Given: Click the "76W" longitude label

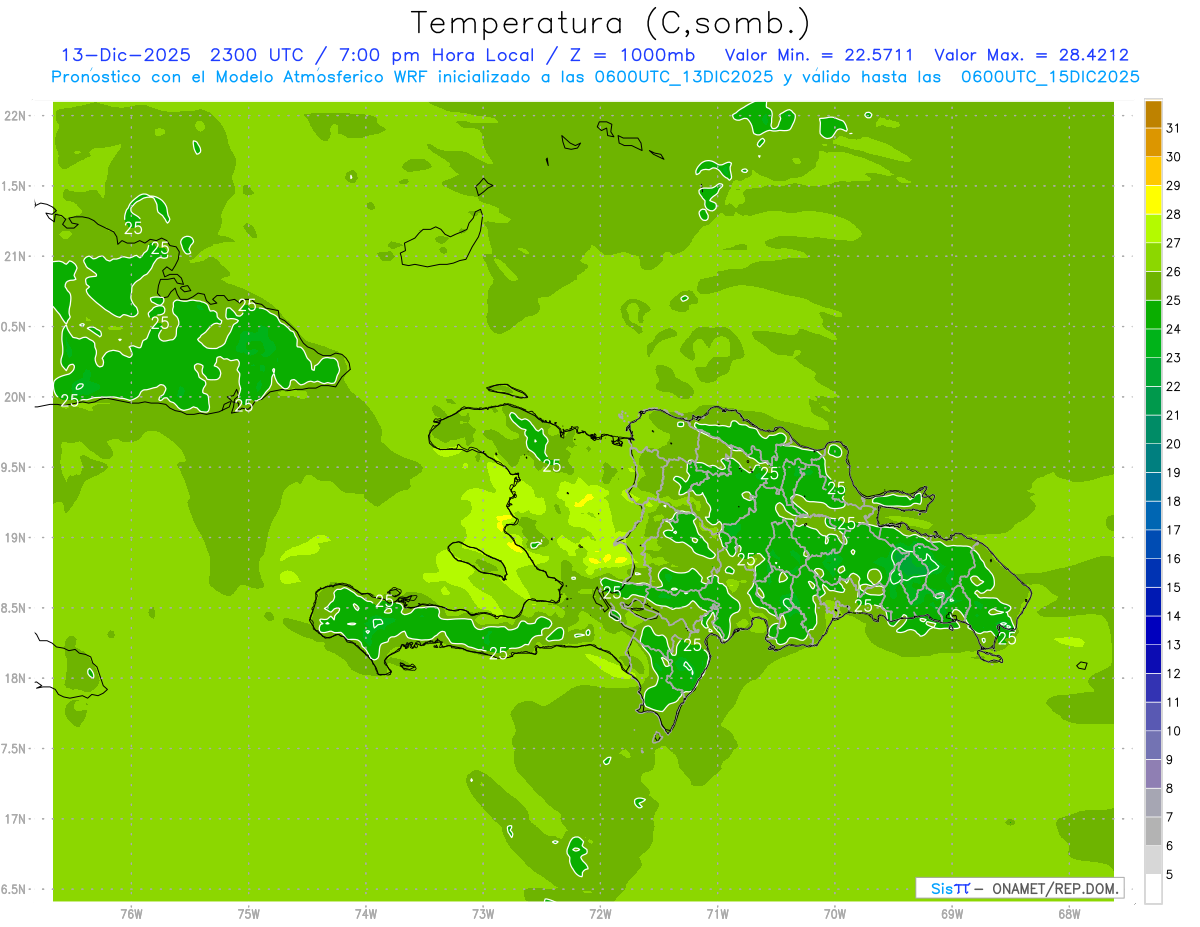Looking at the screenshot, I should click(131, 914).
